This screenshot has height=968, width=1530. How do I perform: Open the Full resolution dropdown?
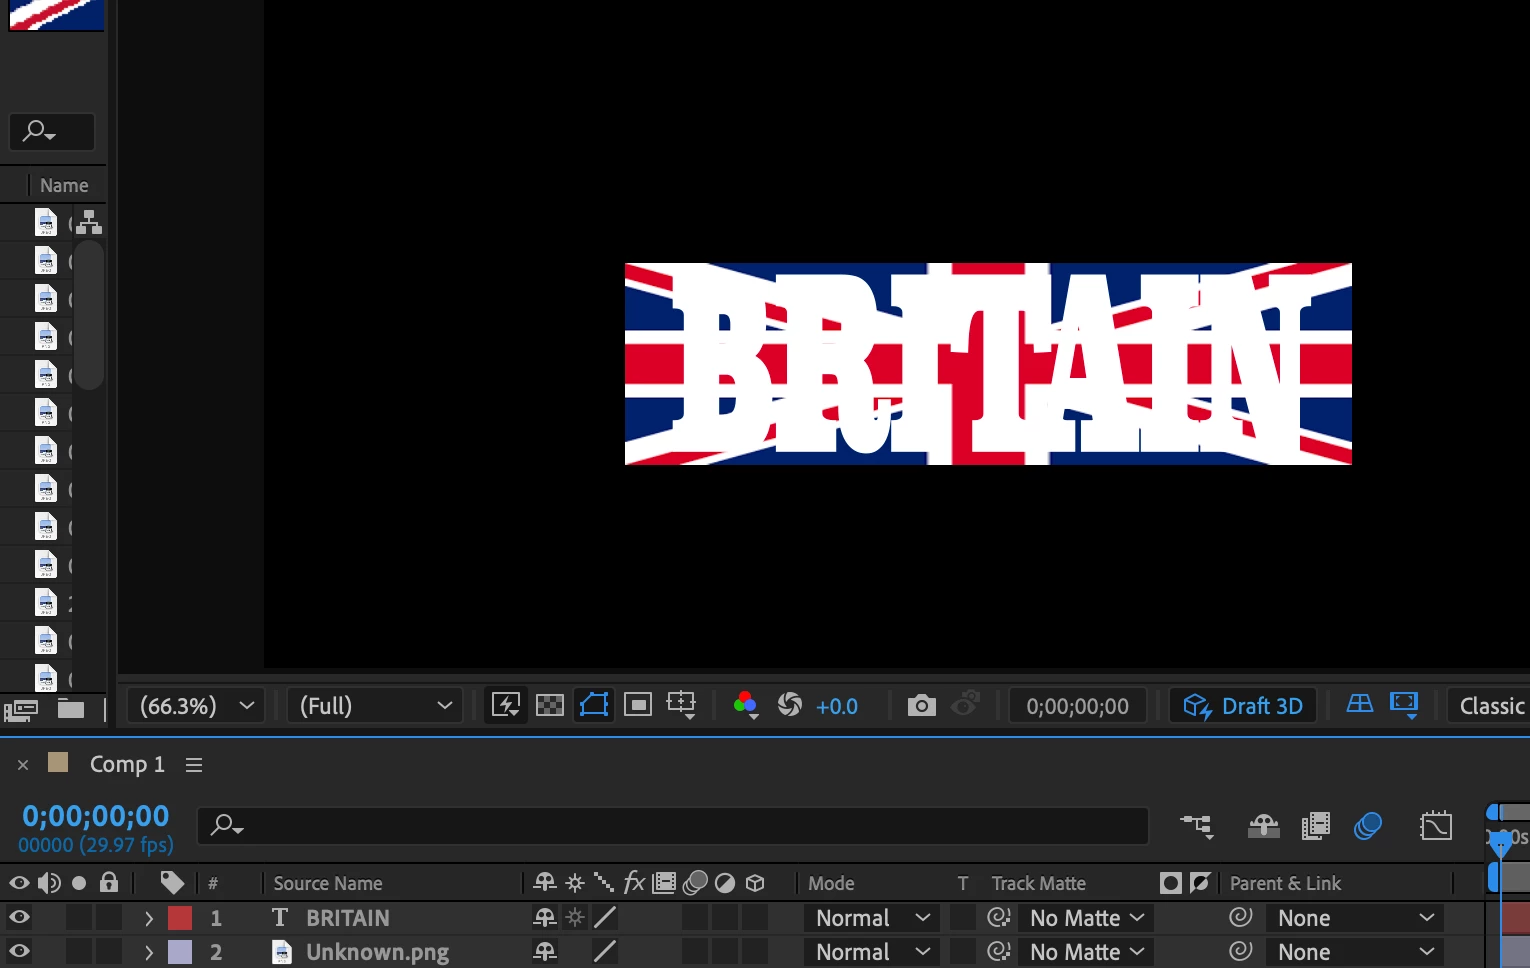click(375, 706)
